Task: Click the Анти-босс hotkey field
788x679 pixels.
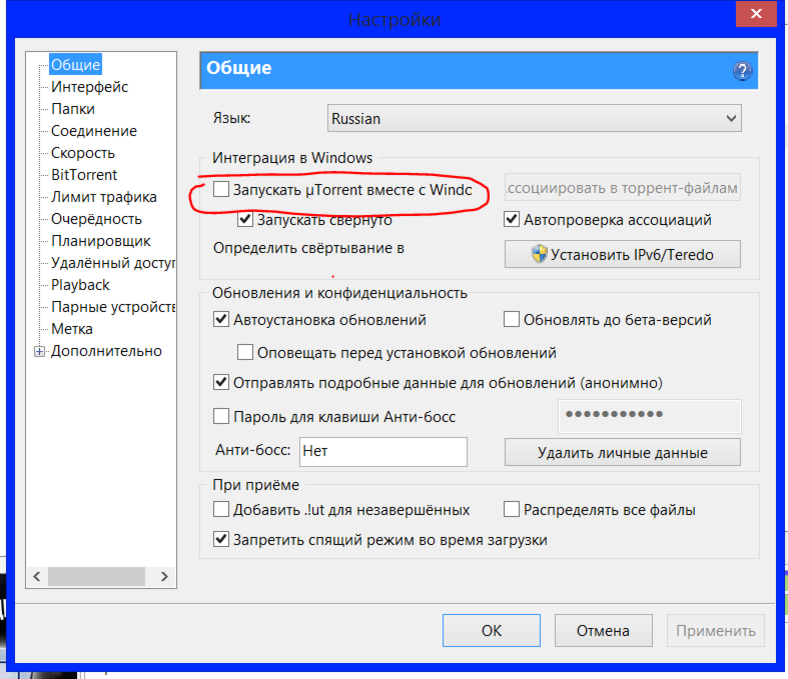Action: pos(383,451)
